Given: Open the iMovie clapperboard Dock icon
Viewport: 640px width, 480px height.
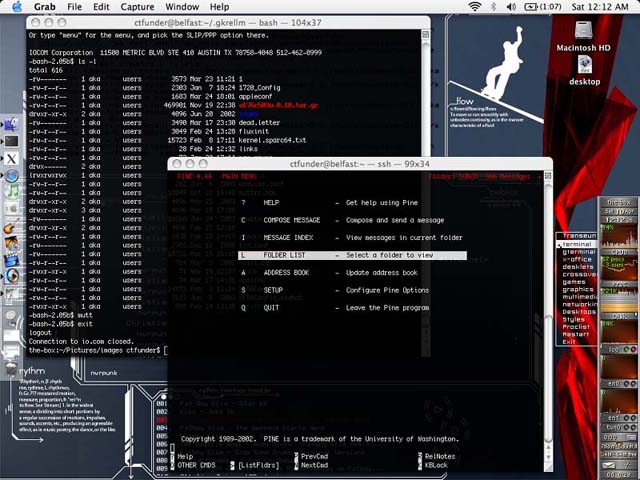Looking at the screenshot, I should point(11,260).
